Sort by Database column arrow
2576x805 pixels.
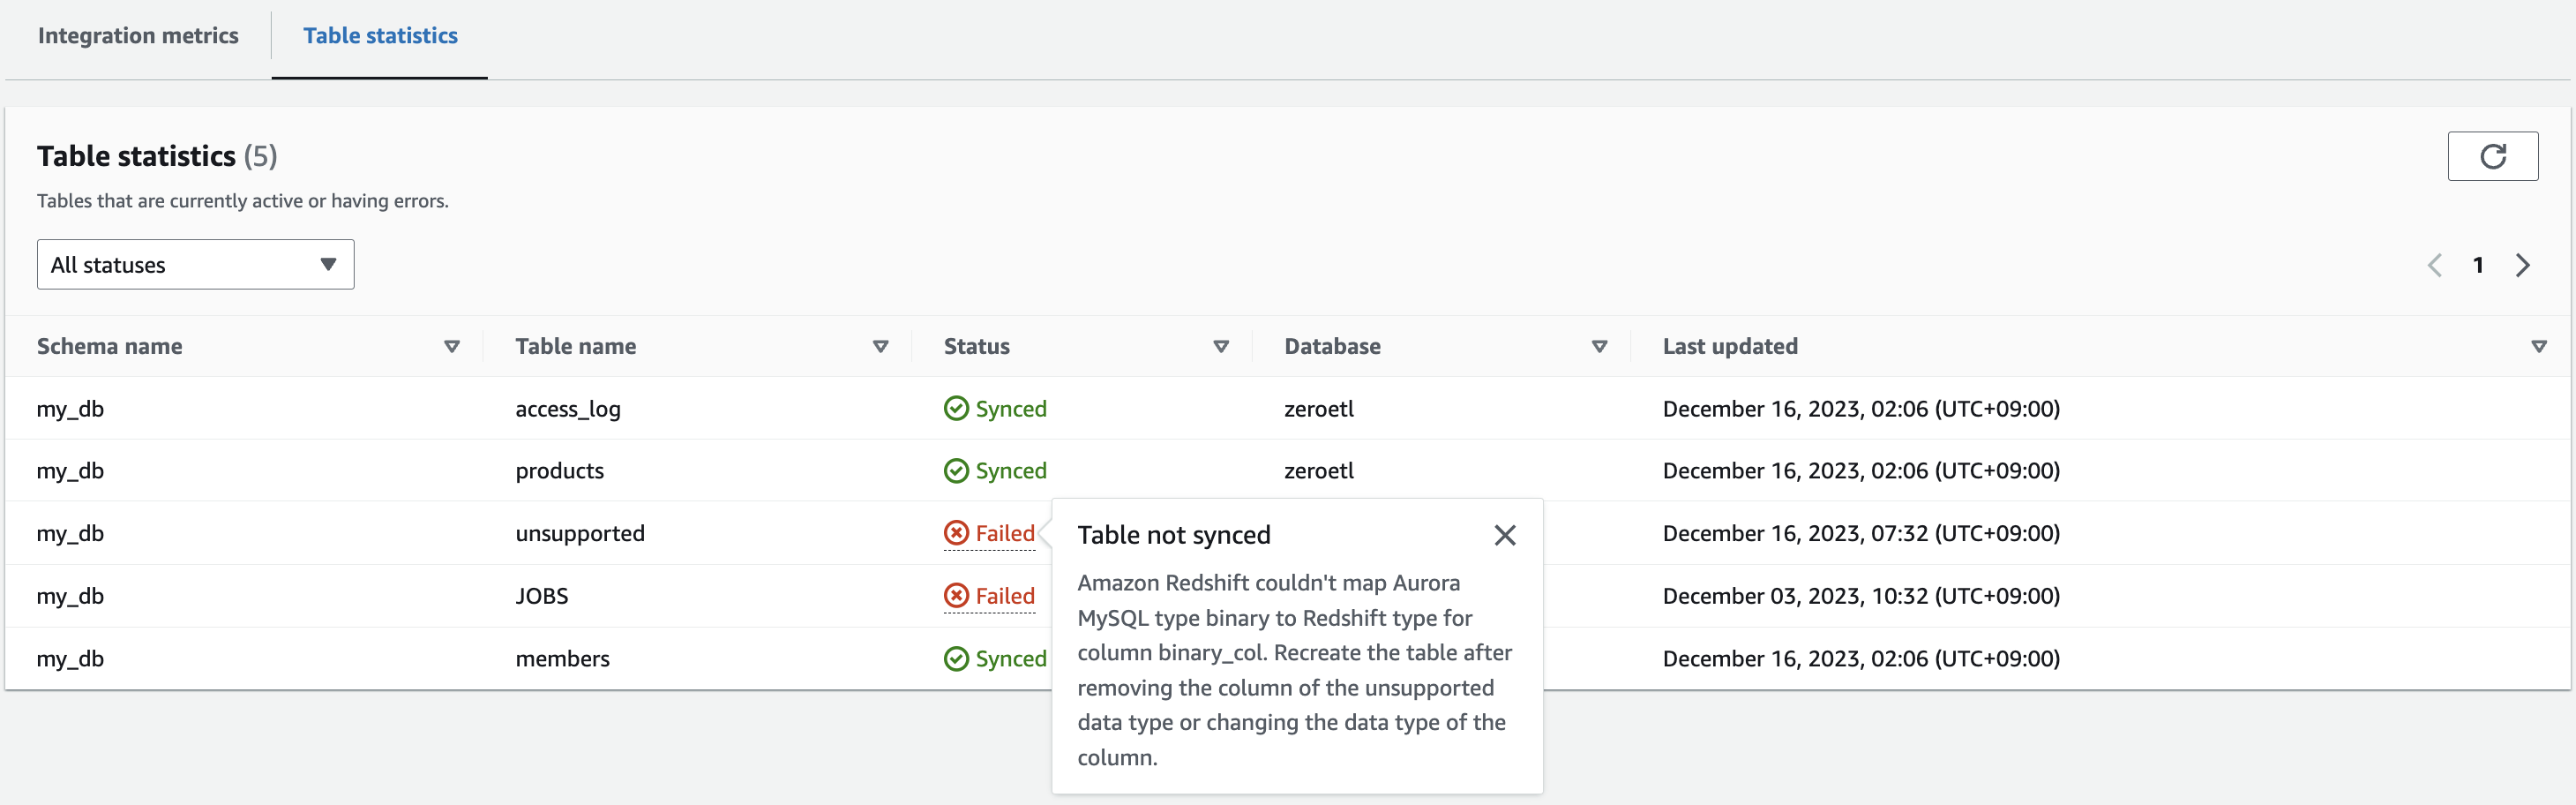coord(1599,346)
